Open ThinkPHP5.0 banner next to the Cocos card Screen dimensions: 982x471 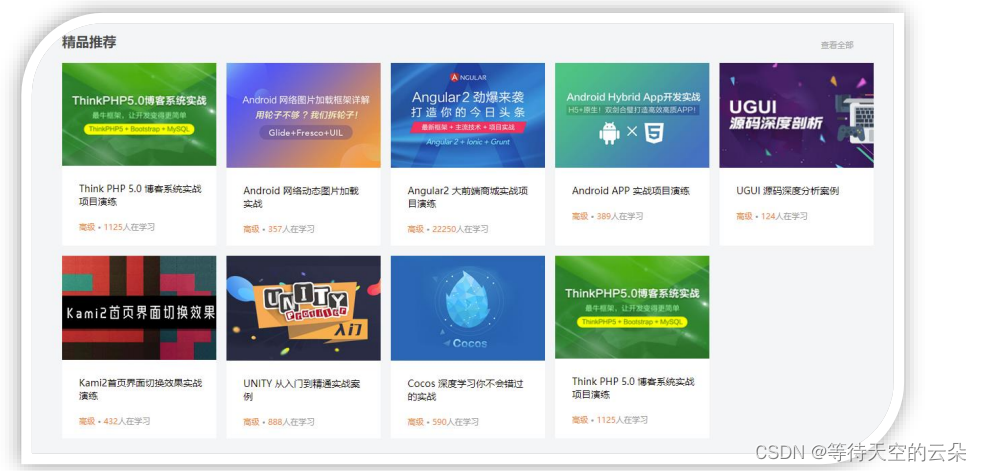632,307
